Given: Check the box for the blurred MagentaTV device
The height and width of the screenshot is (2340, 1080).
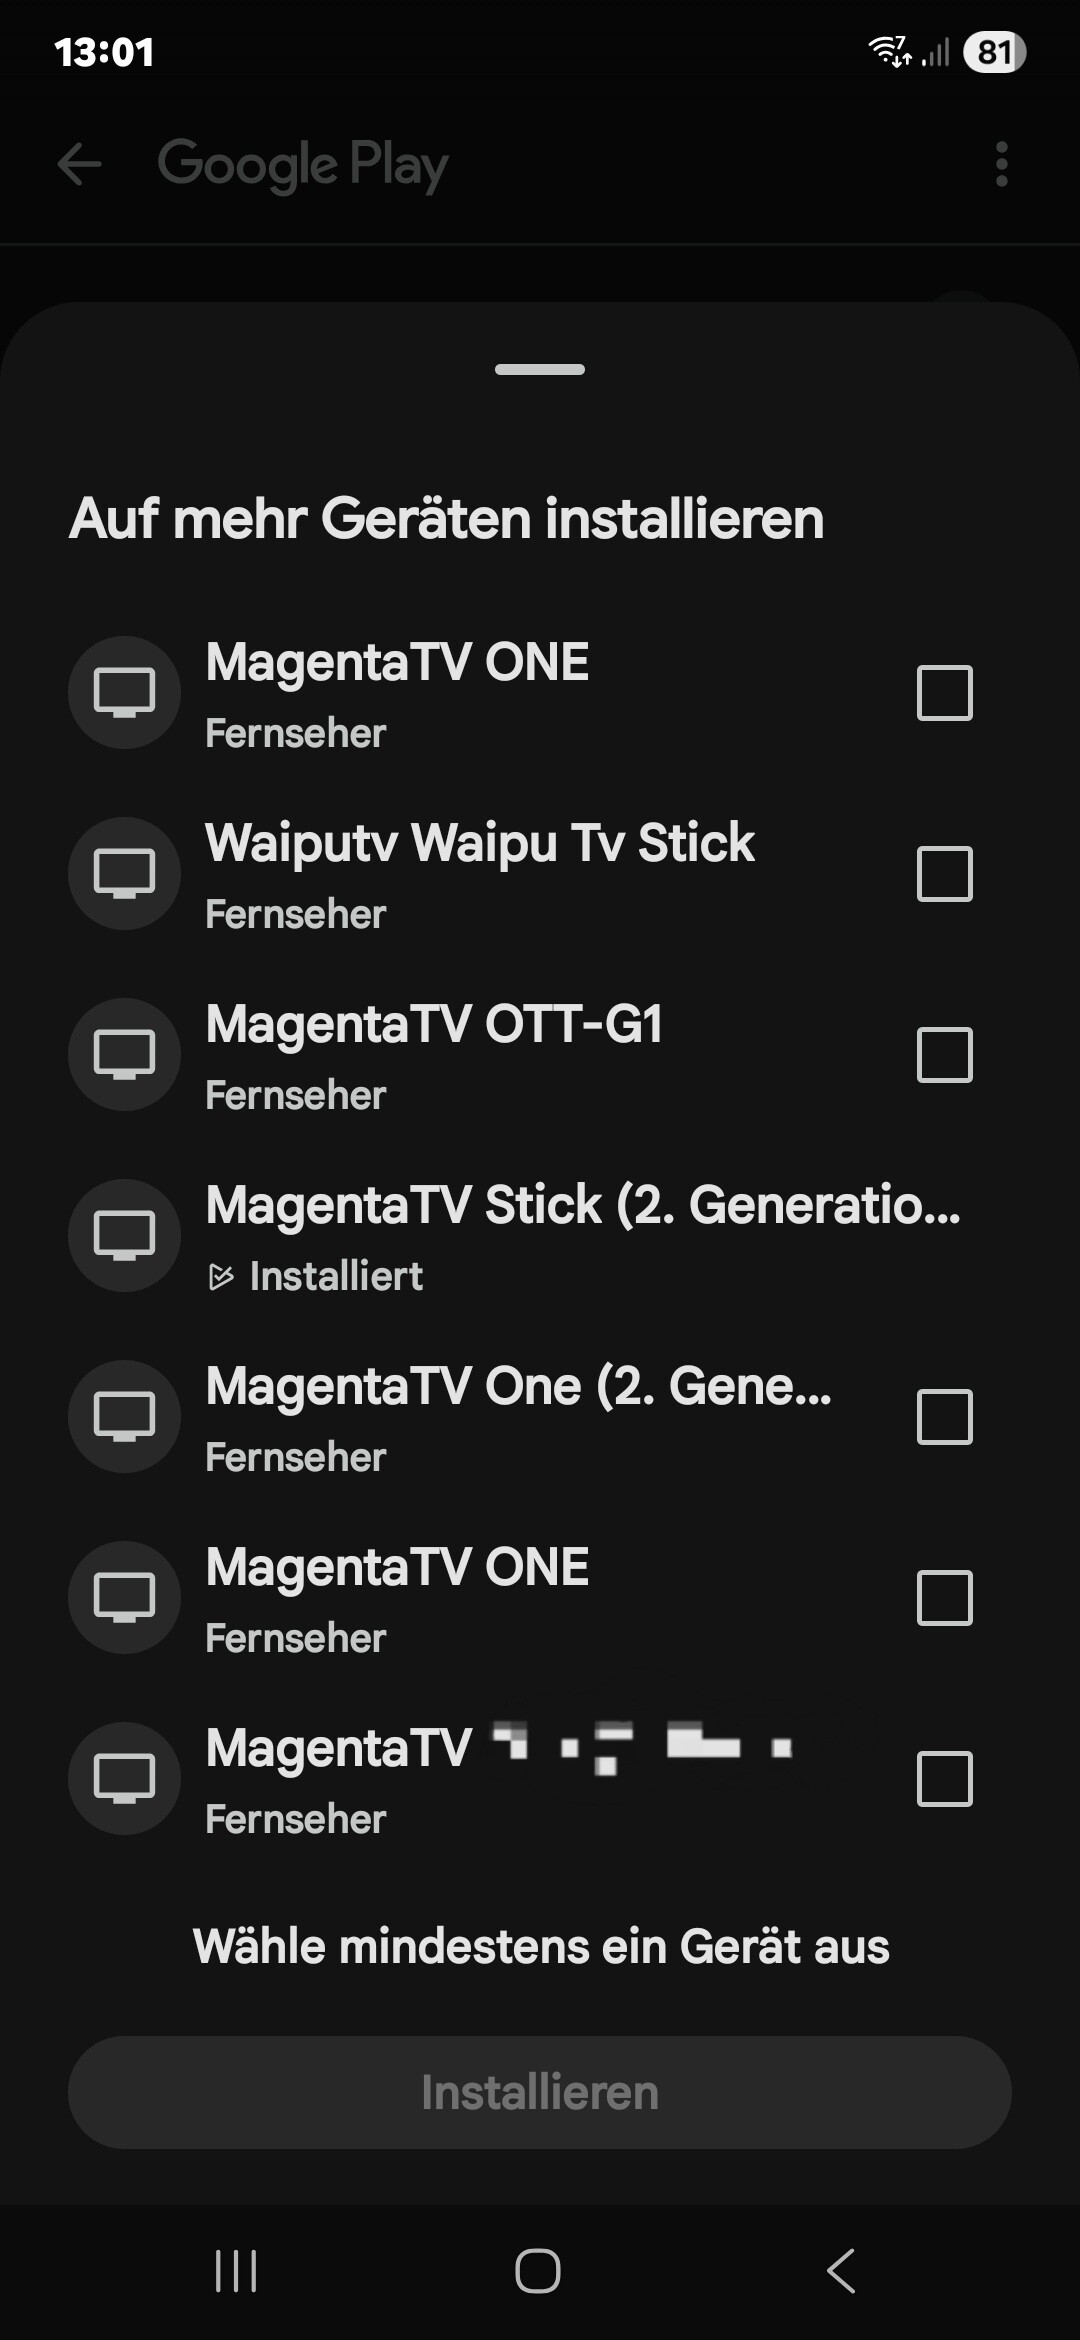Looking at the screenshot, I should (x=944, y=1779).
